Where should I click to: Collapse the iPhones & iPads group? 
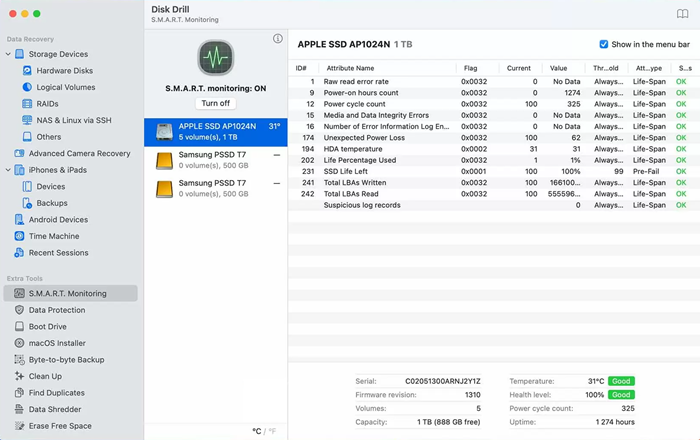tap(8, 170)
